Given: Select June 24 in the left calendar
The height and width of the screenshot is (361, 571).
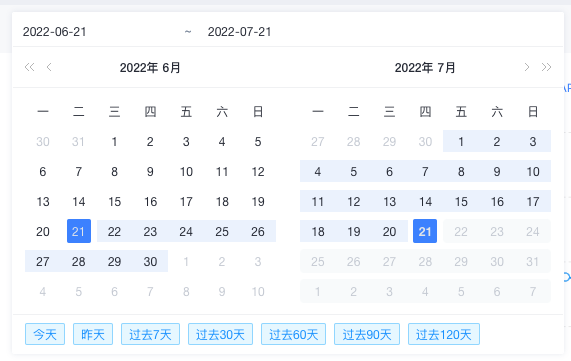Looking at the screenshot, I should click(x=186, y=231).
